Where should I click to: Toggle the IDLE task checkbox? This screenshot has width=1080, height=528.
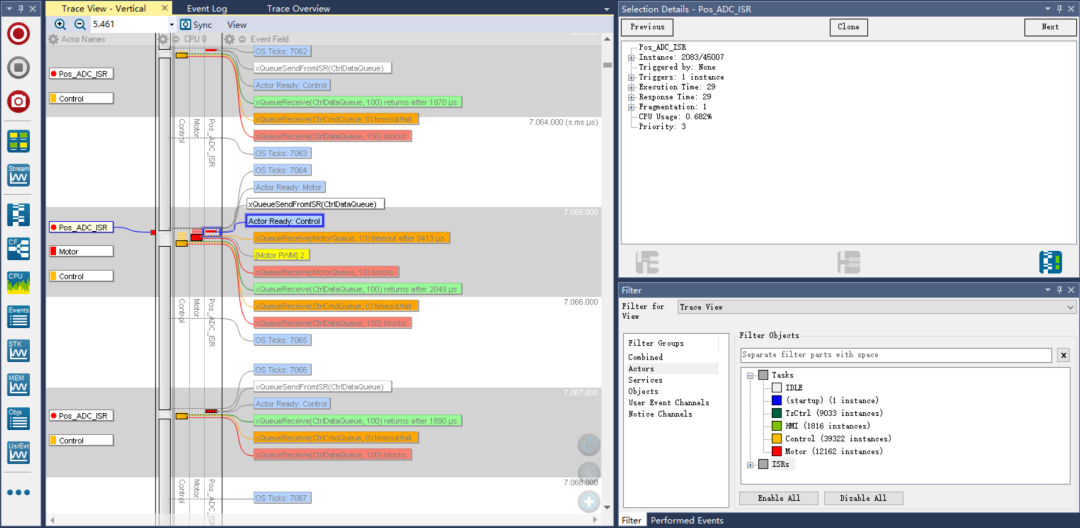(777, 388)
